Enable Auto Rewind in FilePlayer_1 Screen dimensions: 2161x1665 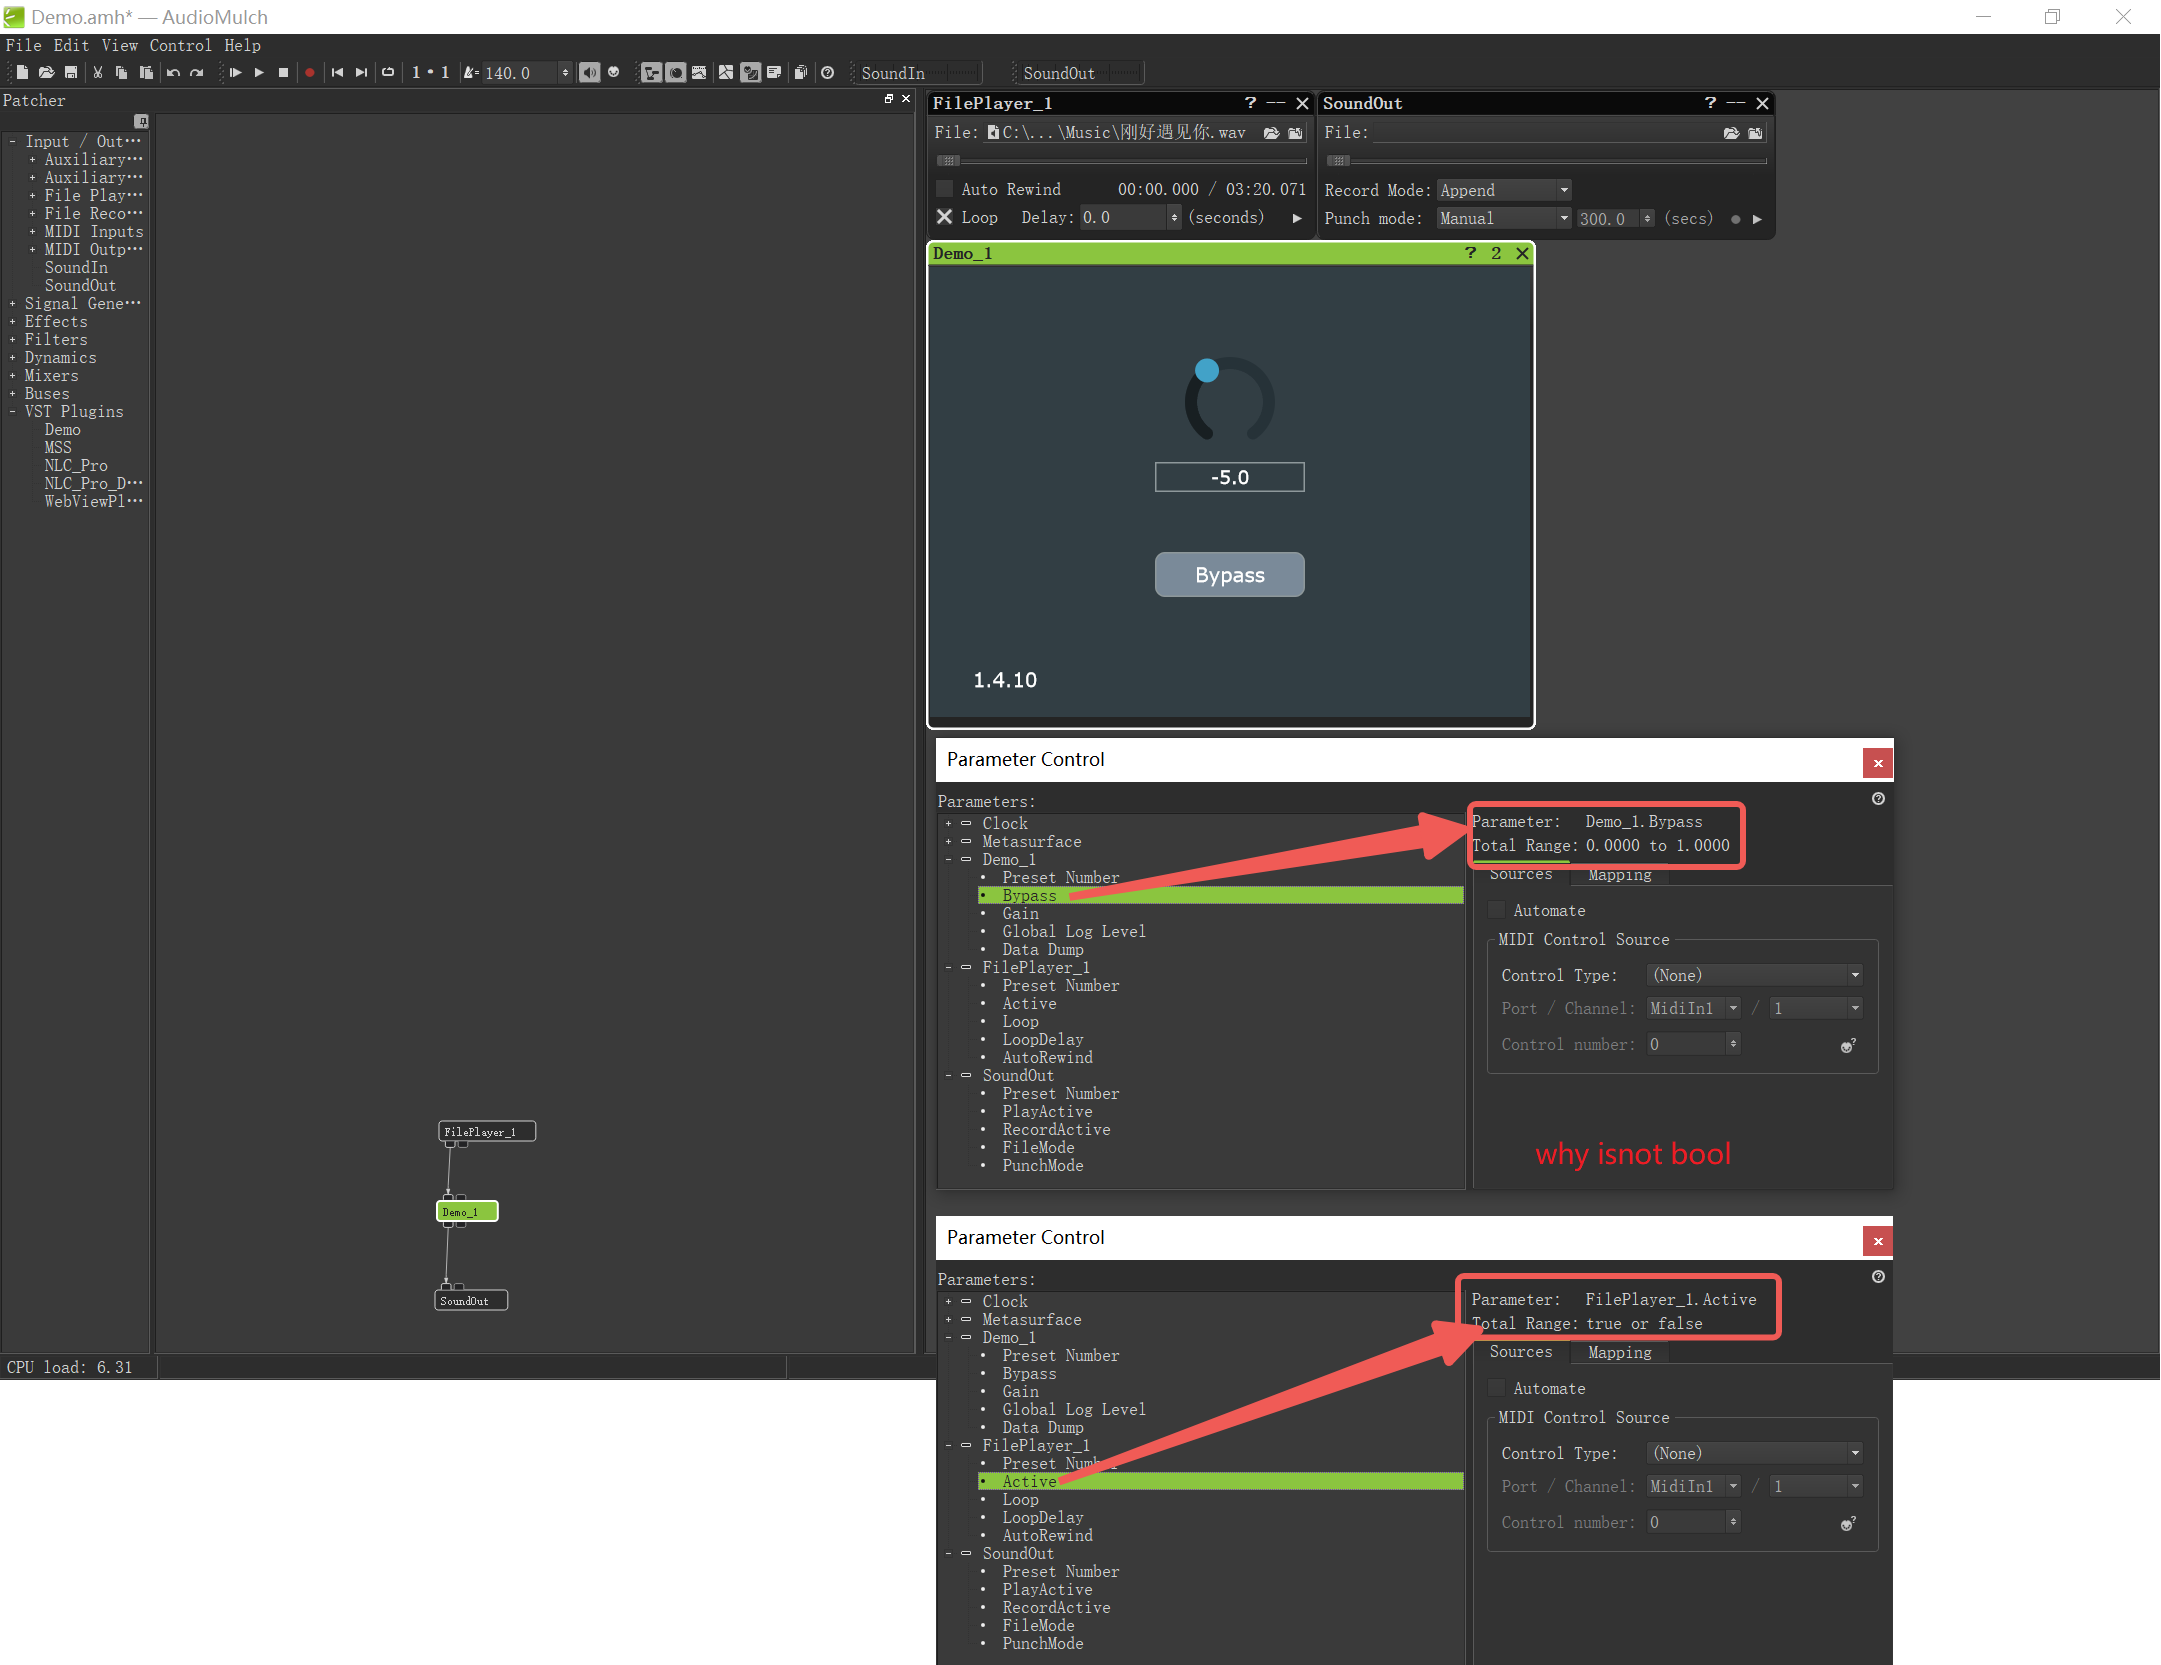(x=943, y=188)
